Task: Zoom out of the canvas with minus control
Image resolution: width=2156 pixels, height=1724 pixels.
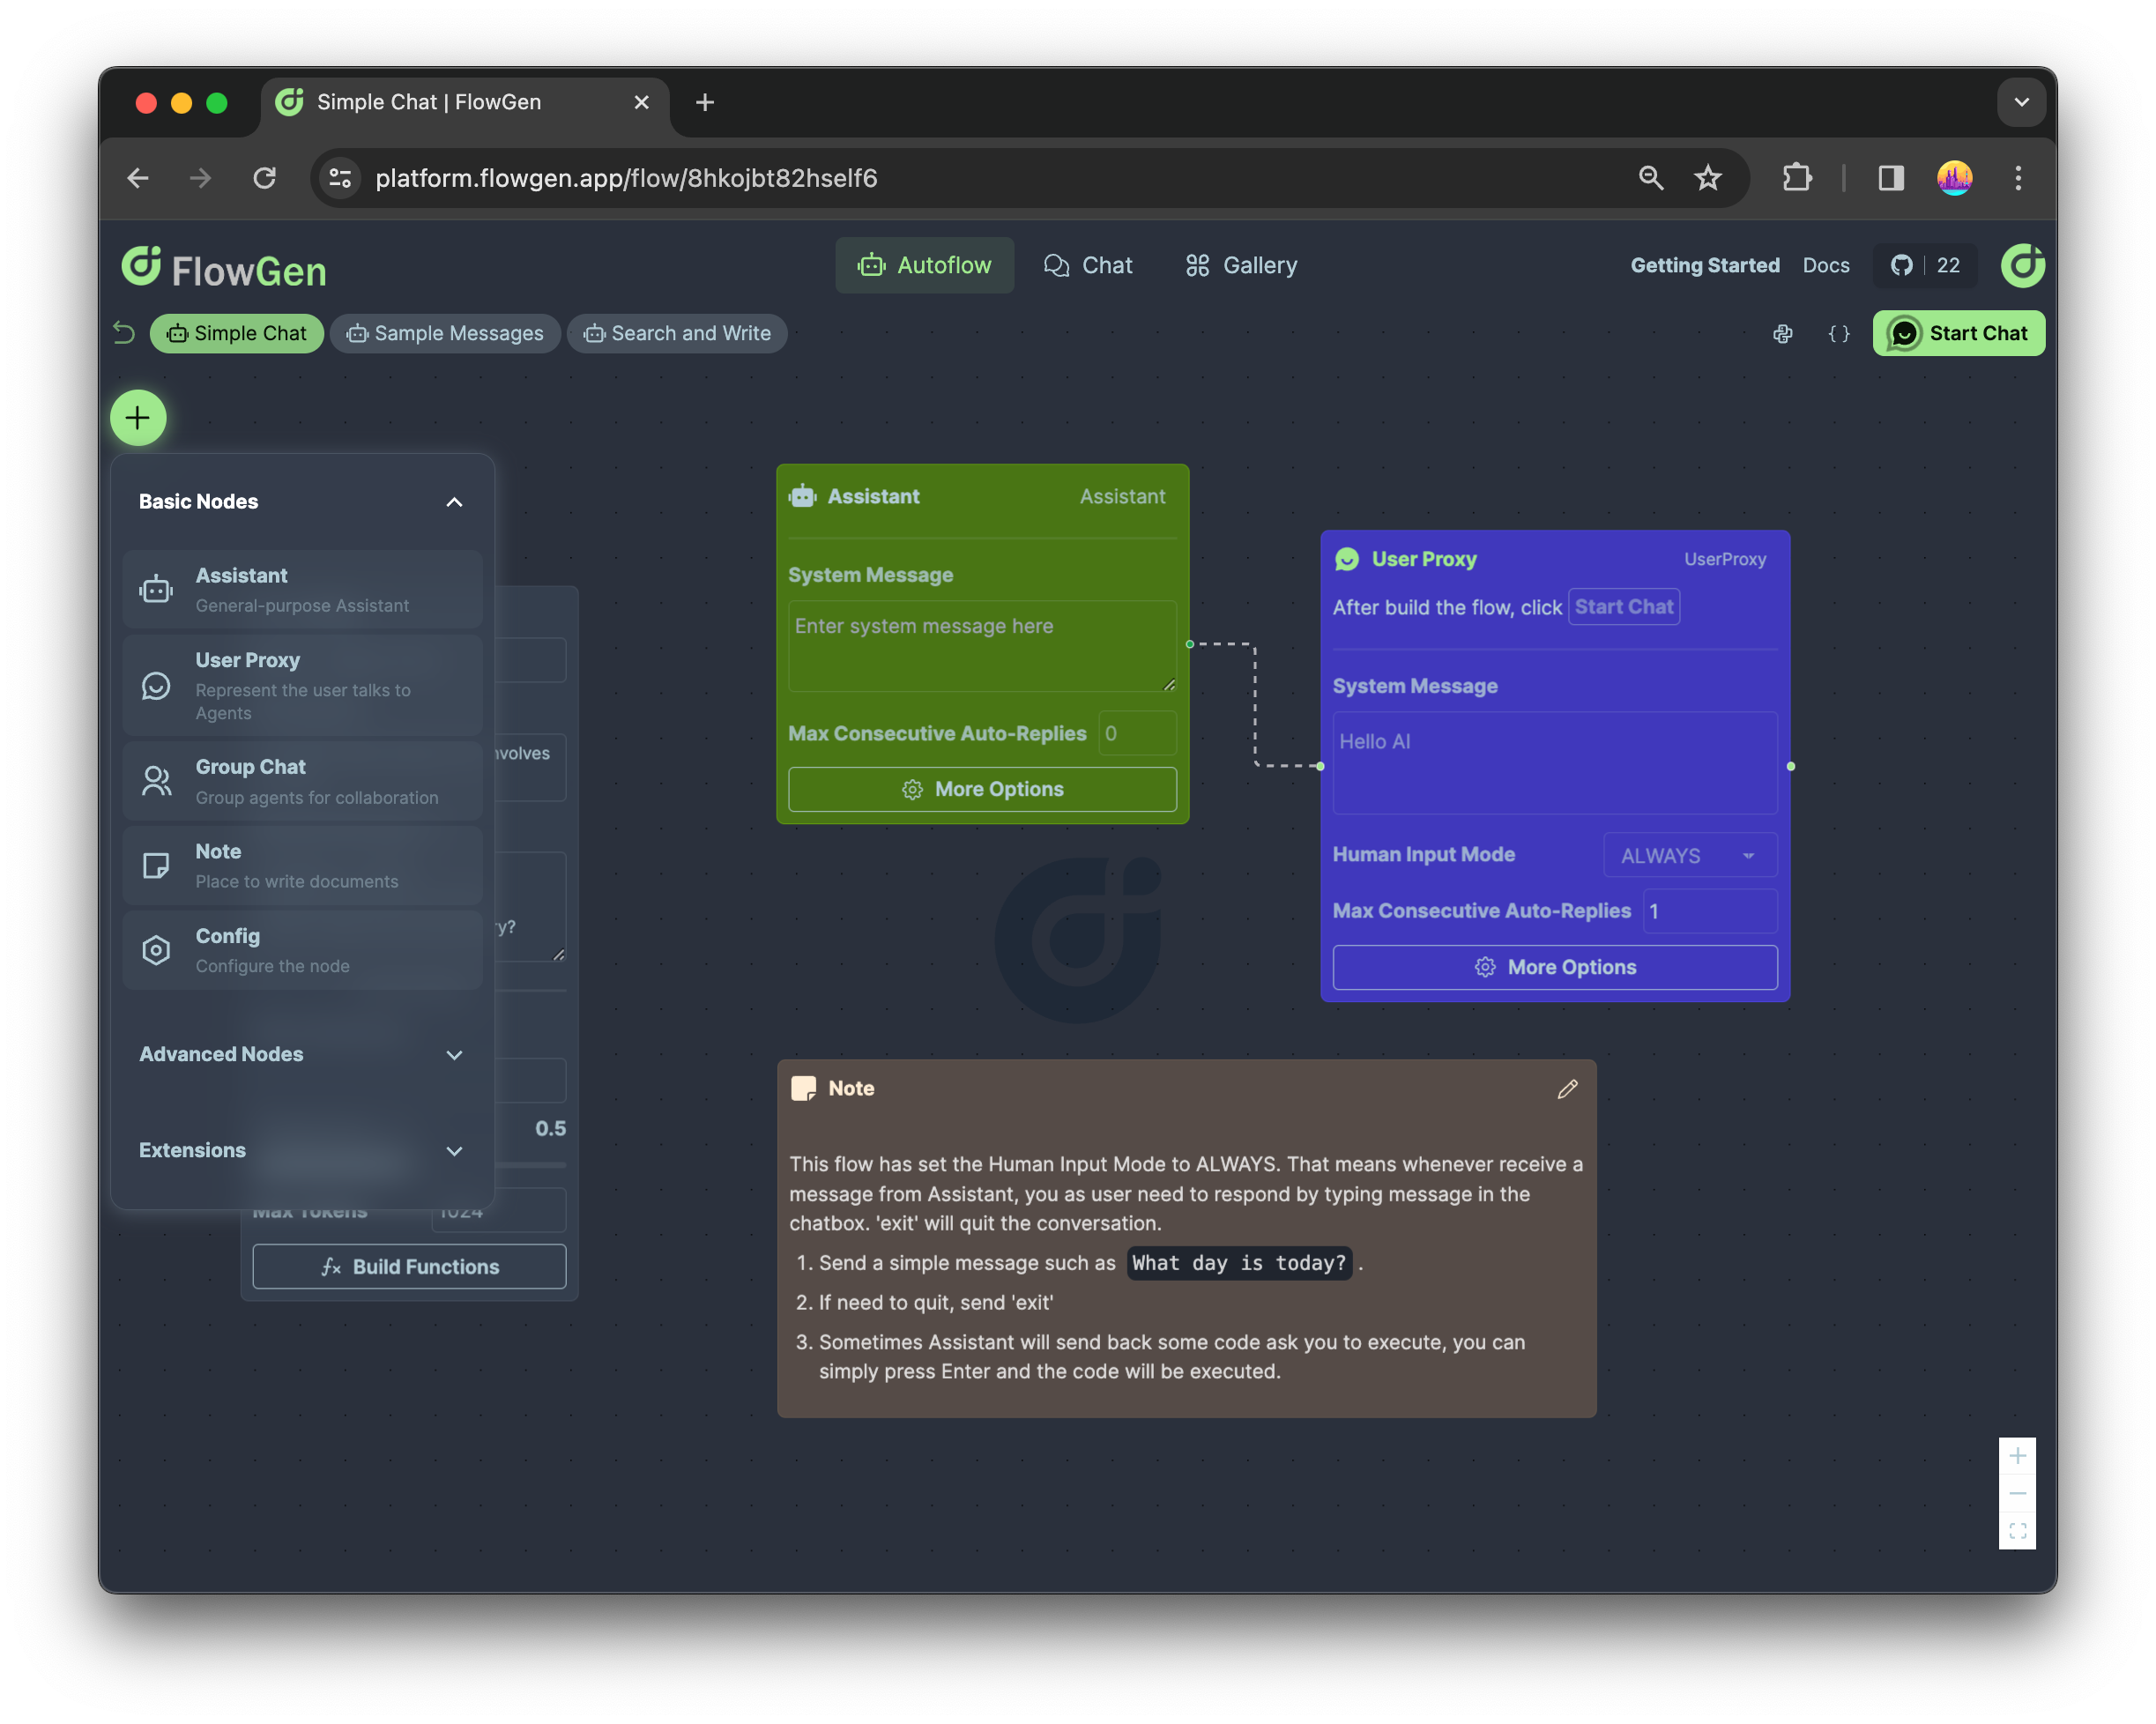Action: tap(2017, 1494)
